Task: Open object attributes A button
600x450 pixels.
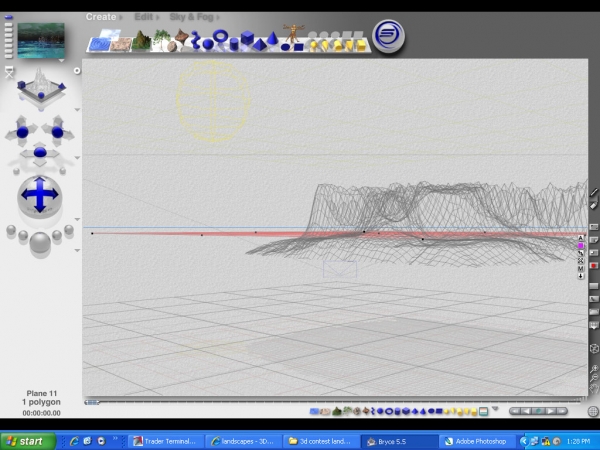Action: point(580,238)
